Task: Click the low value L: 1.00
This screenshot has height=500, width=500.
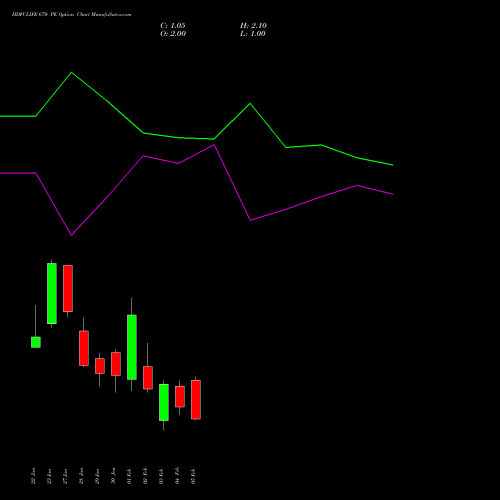Action: pyautogui.click(x=253, y=34)
